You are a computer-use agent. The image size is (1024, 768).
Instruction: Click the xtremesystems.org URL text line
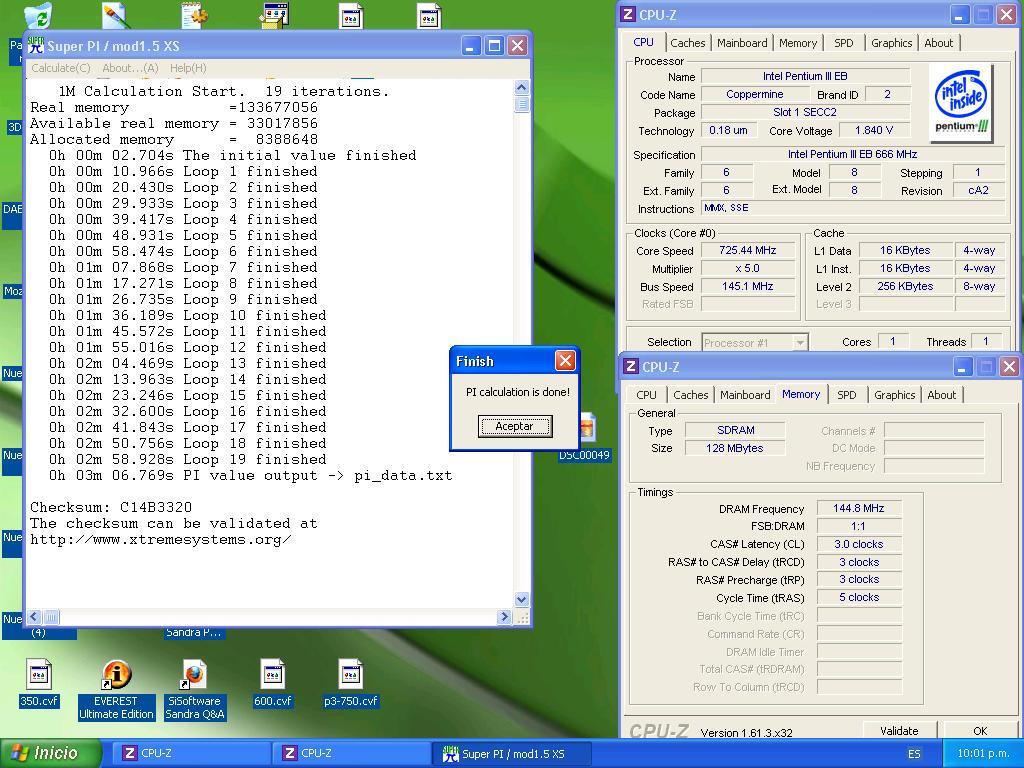[x=161, y=540]
